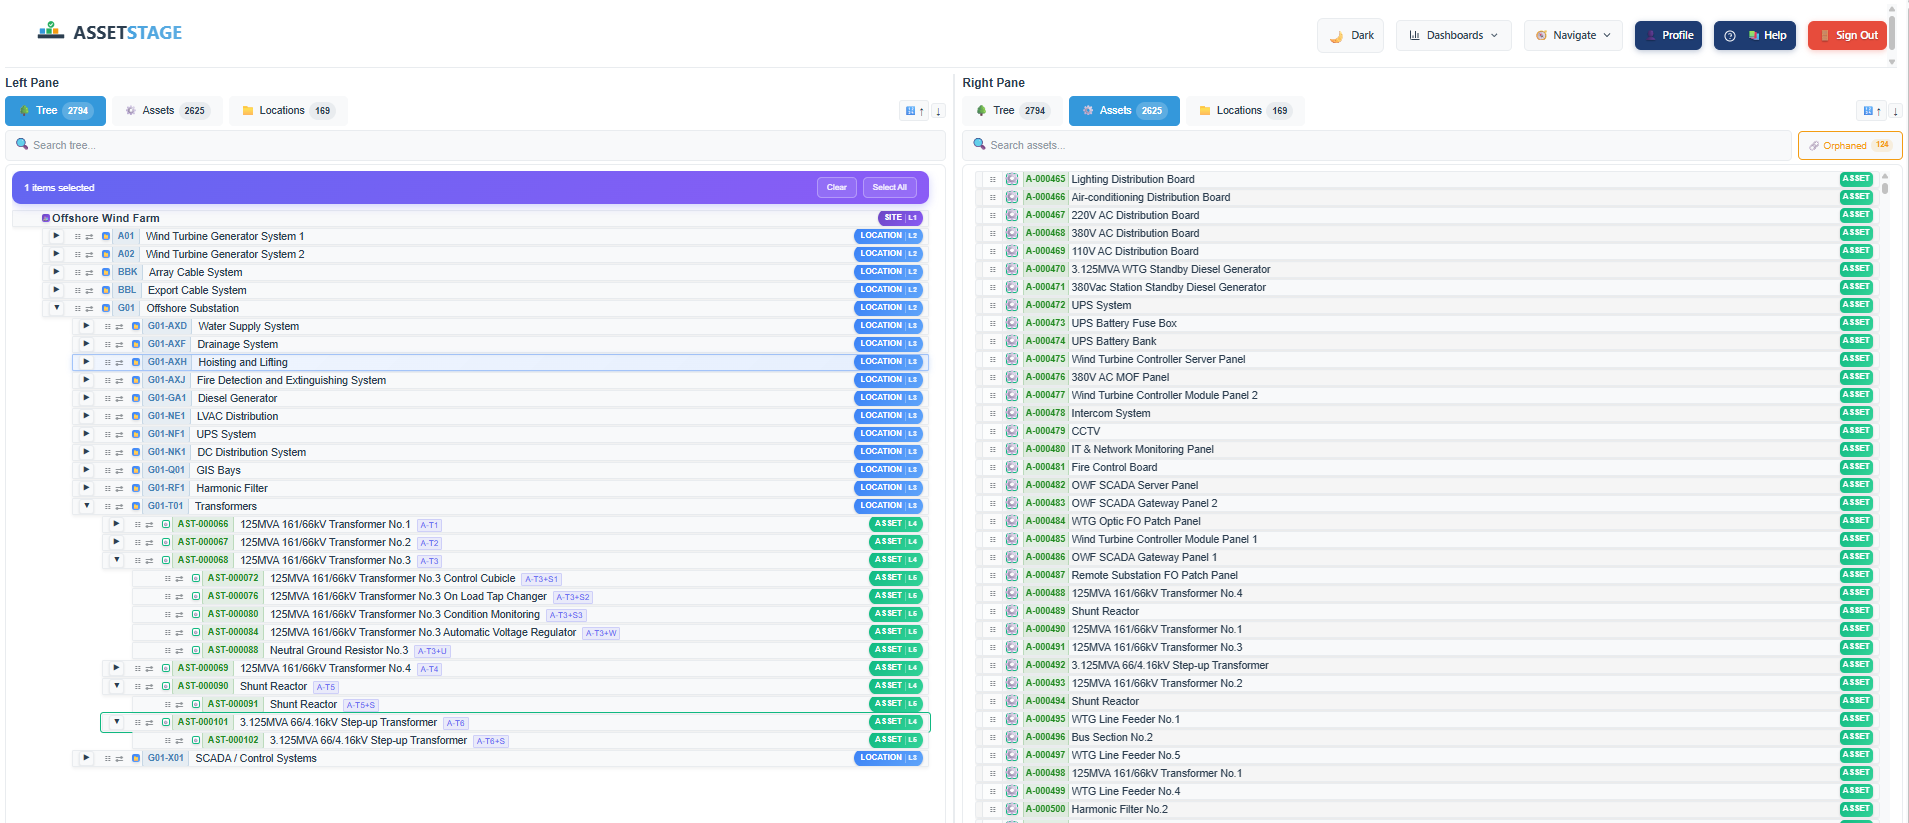Click the grid up-arrow icon in Right Pane
The height and width of the screenshot is (823, 1909).
(x=1870, y=111)
